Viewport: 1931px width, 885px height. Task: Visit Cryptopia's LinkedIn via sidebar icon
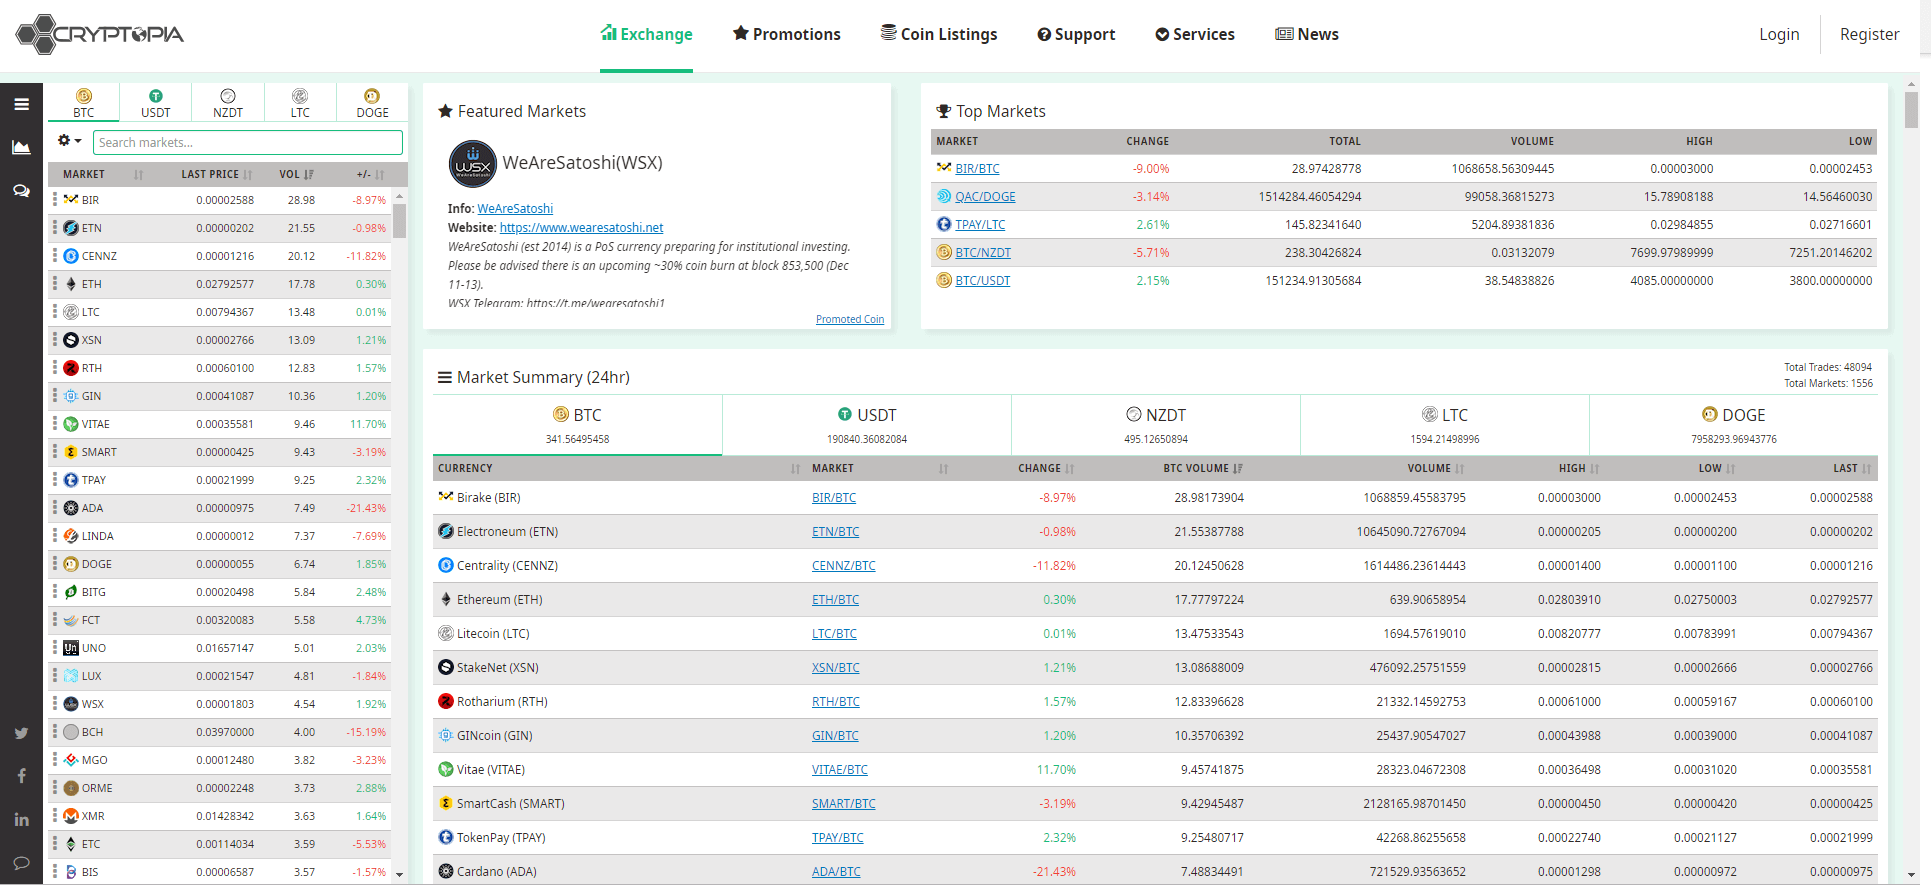(x=21, y=819)
